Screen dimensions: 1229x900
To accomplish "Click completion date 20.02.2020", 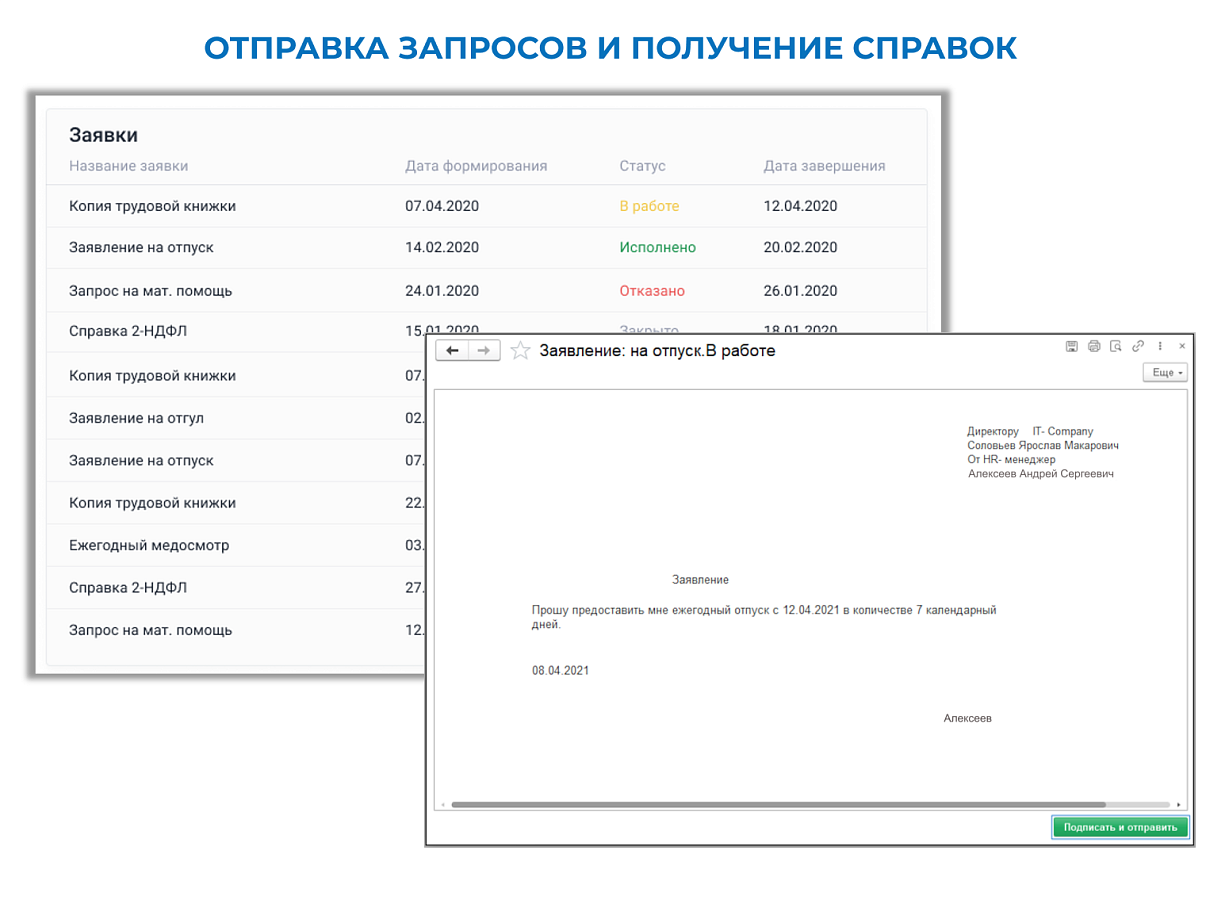I will pos(800,247).
